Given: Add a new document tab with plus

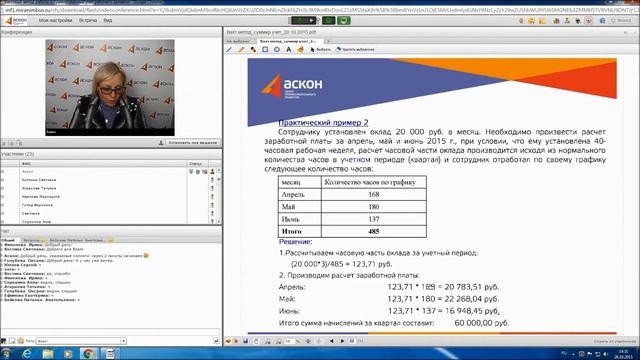Looking at the screenshot, I should 328,41.
